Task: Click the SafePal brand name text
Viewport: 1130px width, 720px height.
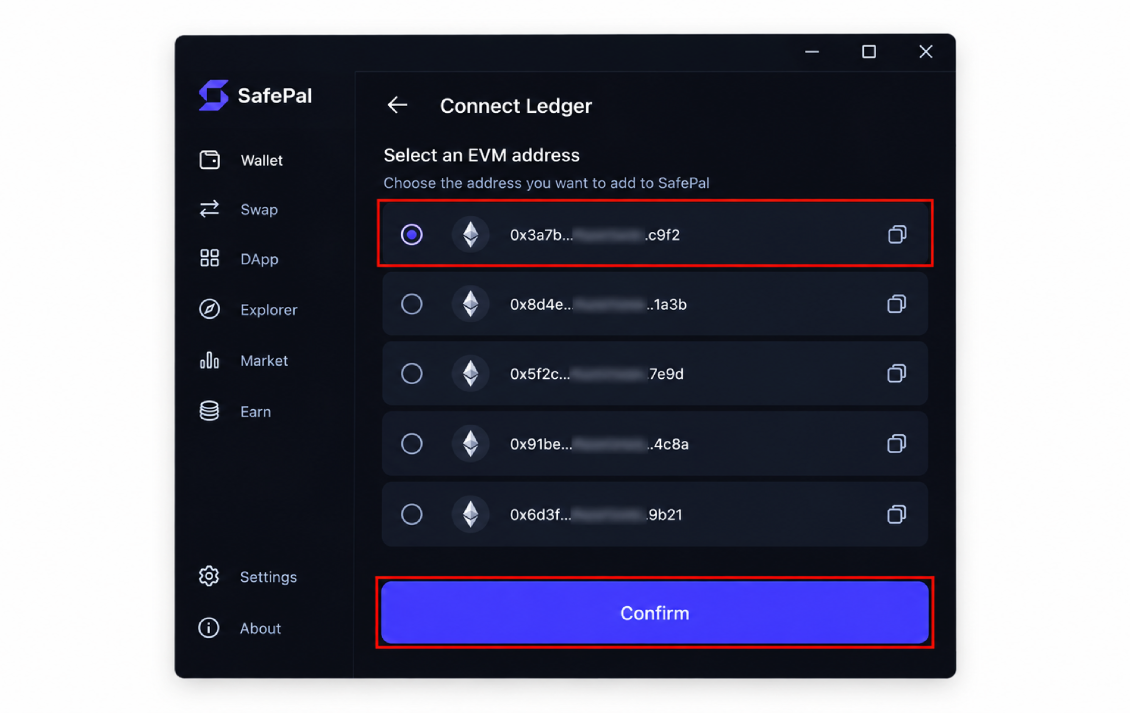Action: [275, 96]
